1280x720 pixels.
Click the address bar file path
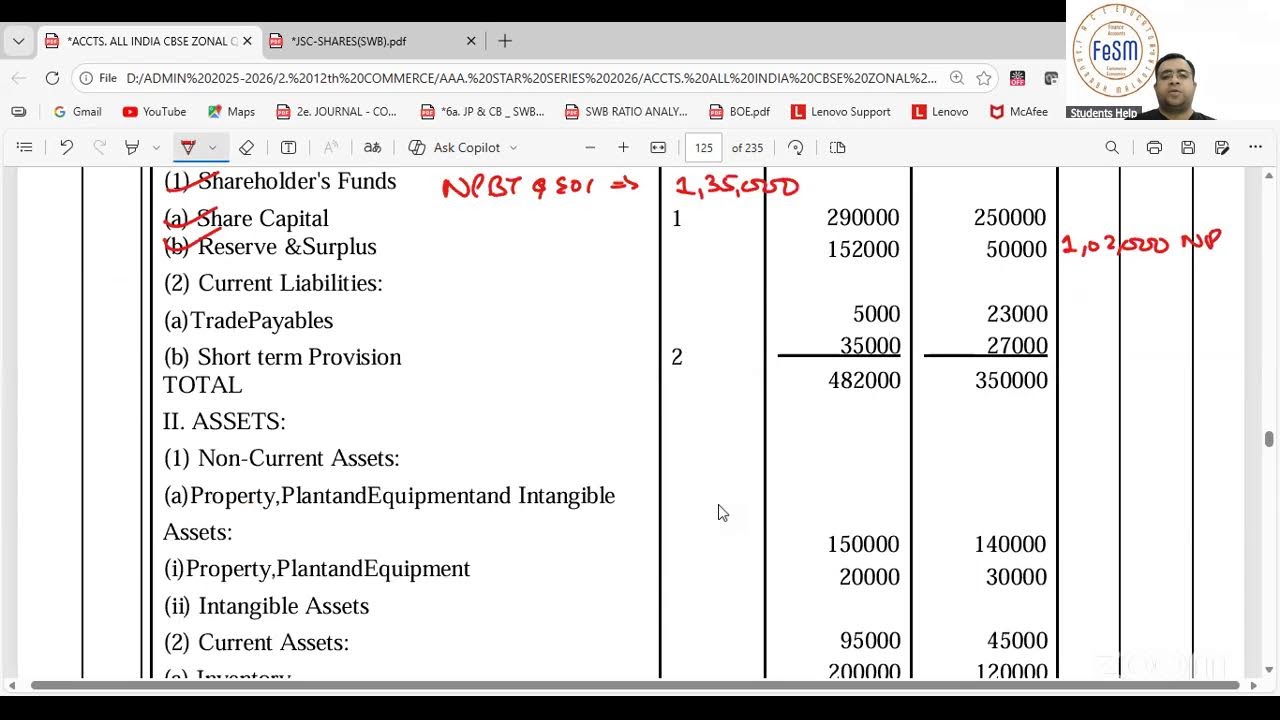[x=531, y=78]
